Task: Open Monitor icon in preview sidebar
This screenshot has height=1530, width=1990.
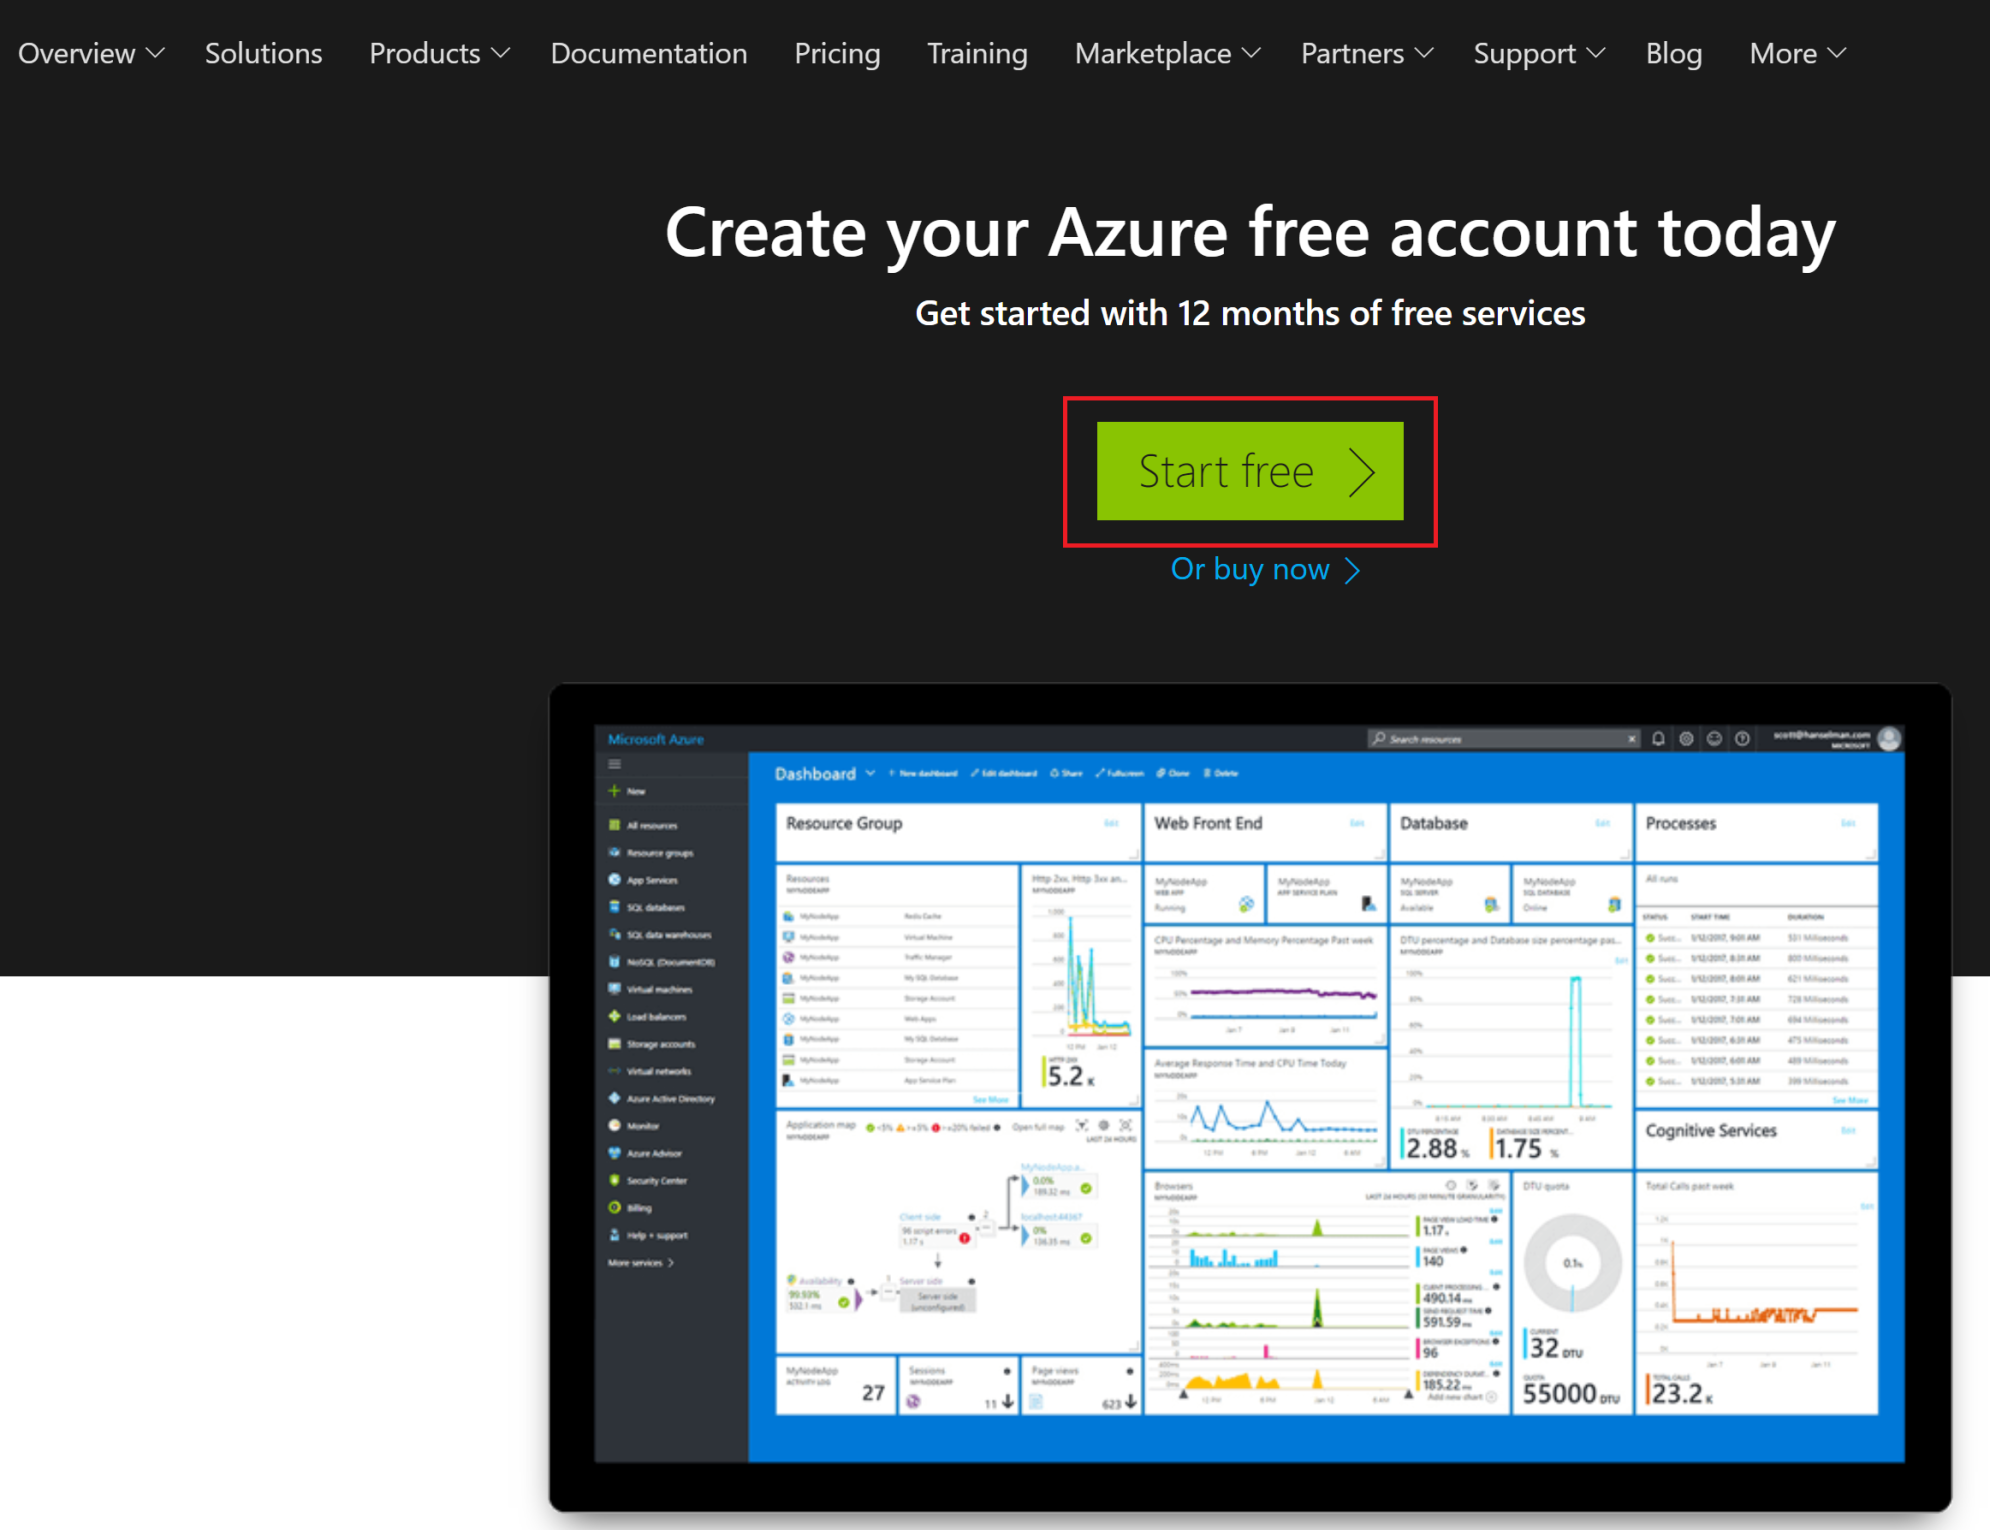Action: [x=615, y=1125]
